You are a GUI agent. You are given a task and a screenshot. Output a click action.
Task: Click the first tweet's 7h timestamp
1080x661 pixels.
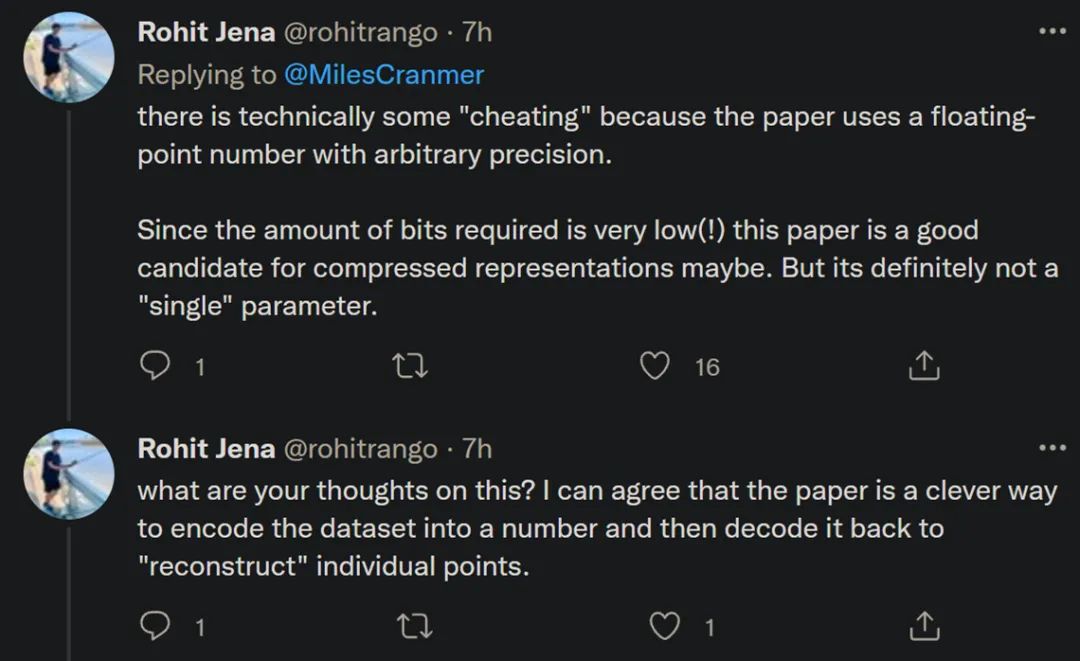(477, 32)
